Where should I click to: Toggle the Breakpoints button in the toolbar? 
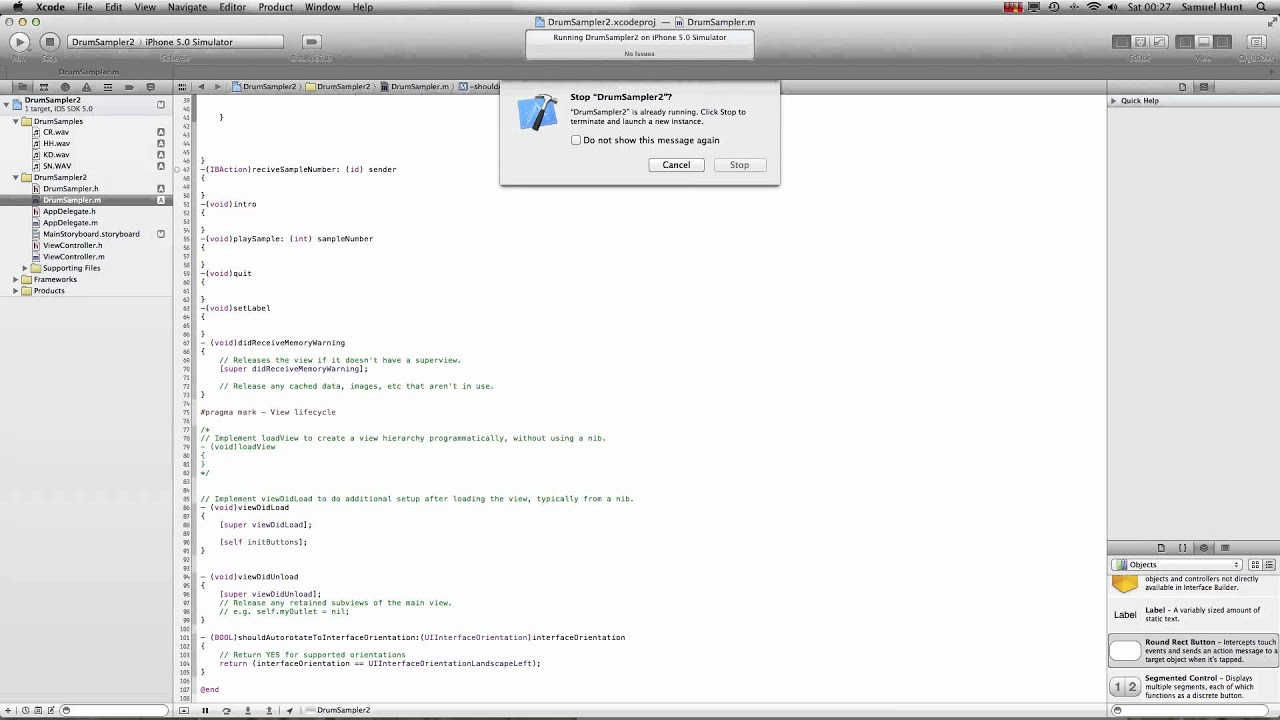coord(311,42)
